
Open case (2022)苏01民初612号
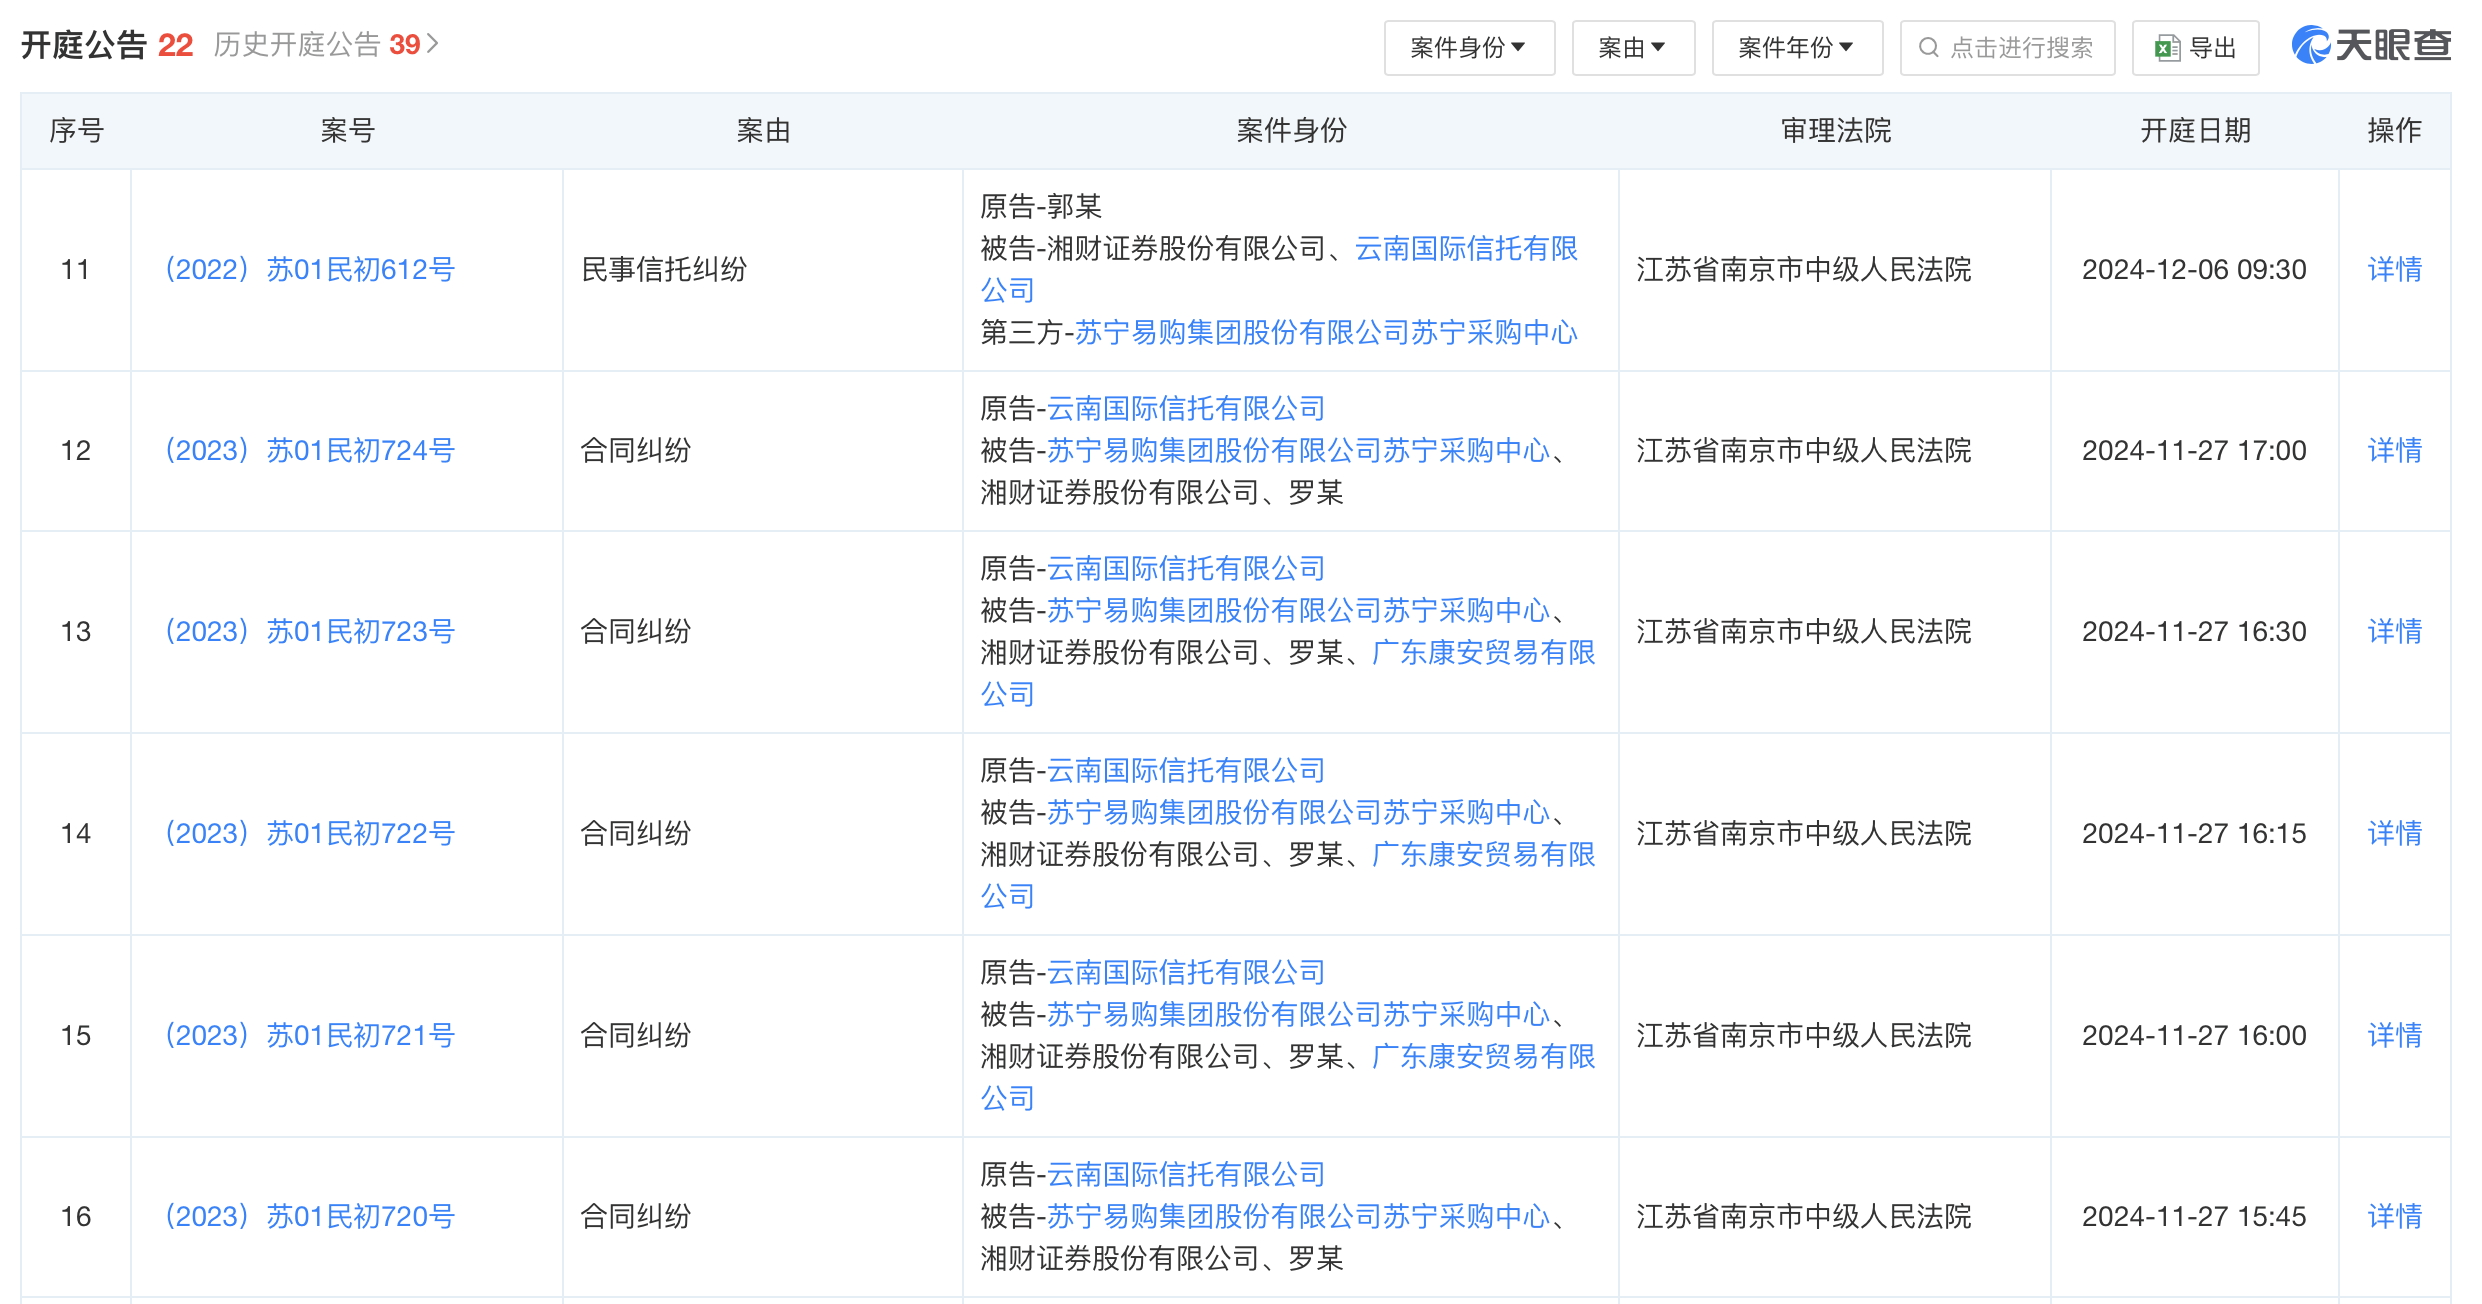pyautogui.click(x=309, y=269)
